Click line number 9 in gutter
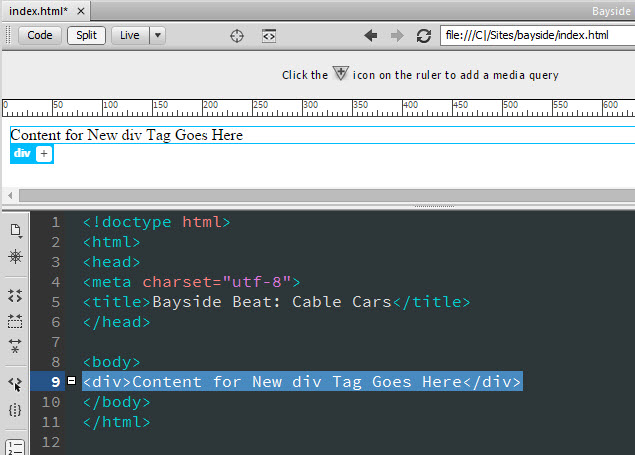 pos(55,382)
